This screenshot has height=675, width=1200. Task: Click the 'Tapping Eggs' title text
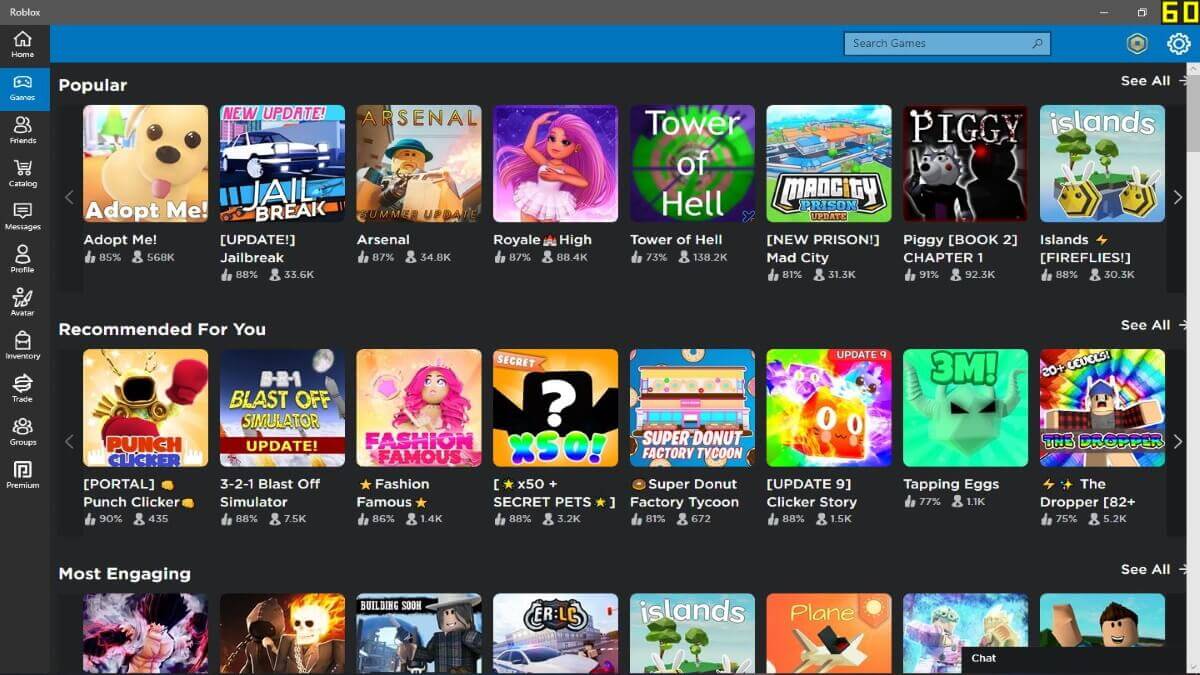point(951,484)
